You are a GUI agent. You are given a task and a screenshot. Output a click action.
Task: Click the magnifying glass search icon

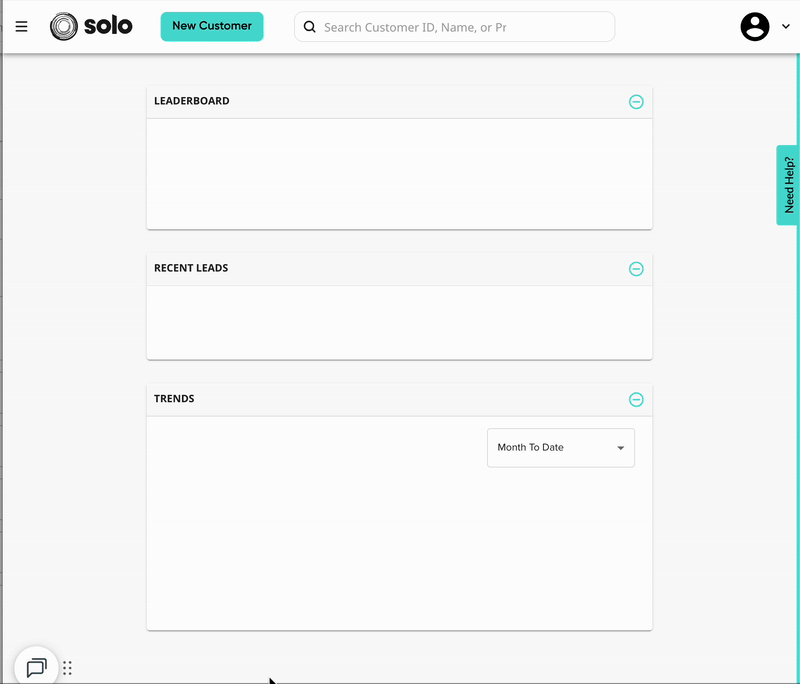[x=310, y=27]
